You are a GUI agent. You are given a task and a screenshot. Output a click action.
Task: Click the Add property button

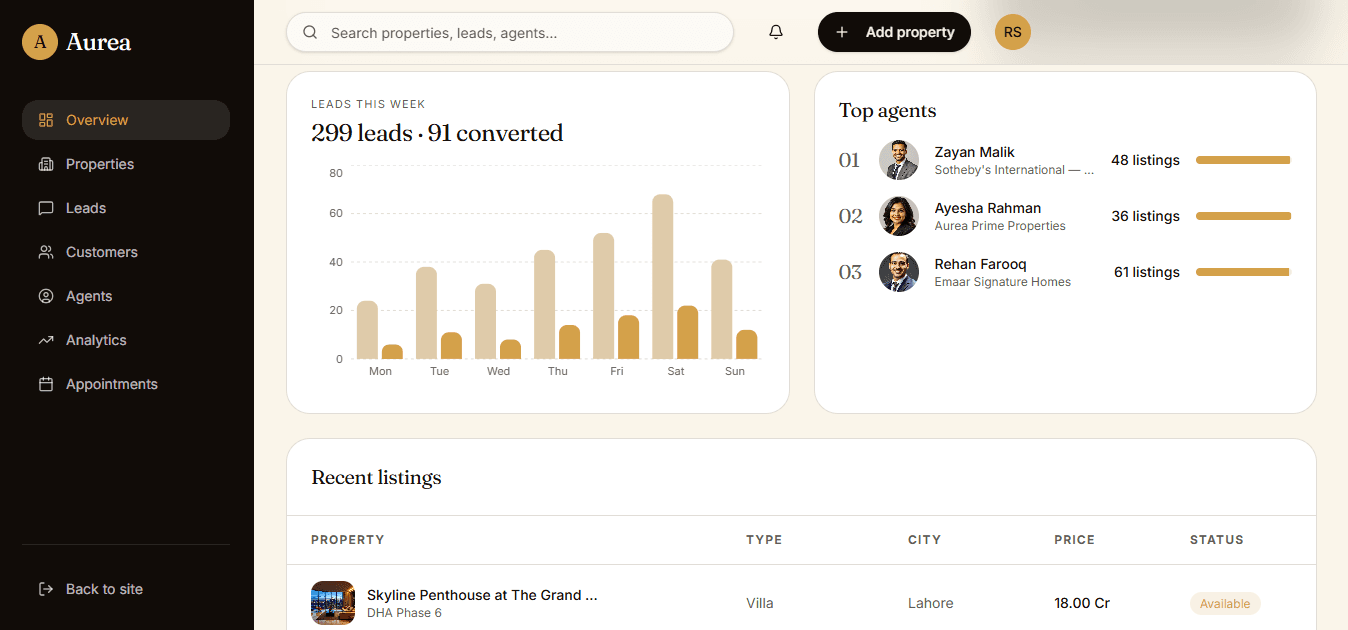[x=894, y=32]
